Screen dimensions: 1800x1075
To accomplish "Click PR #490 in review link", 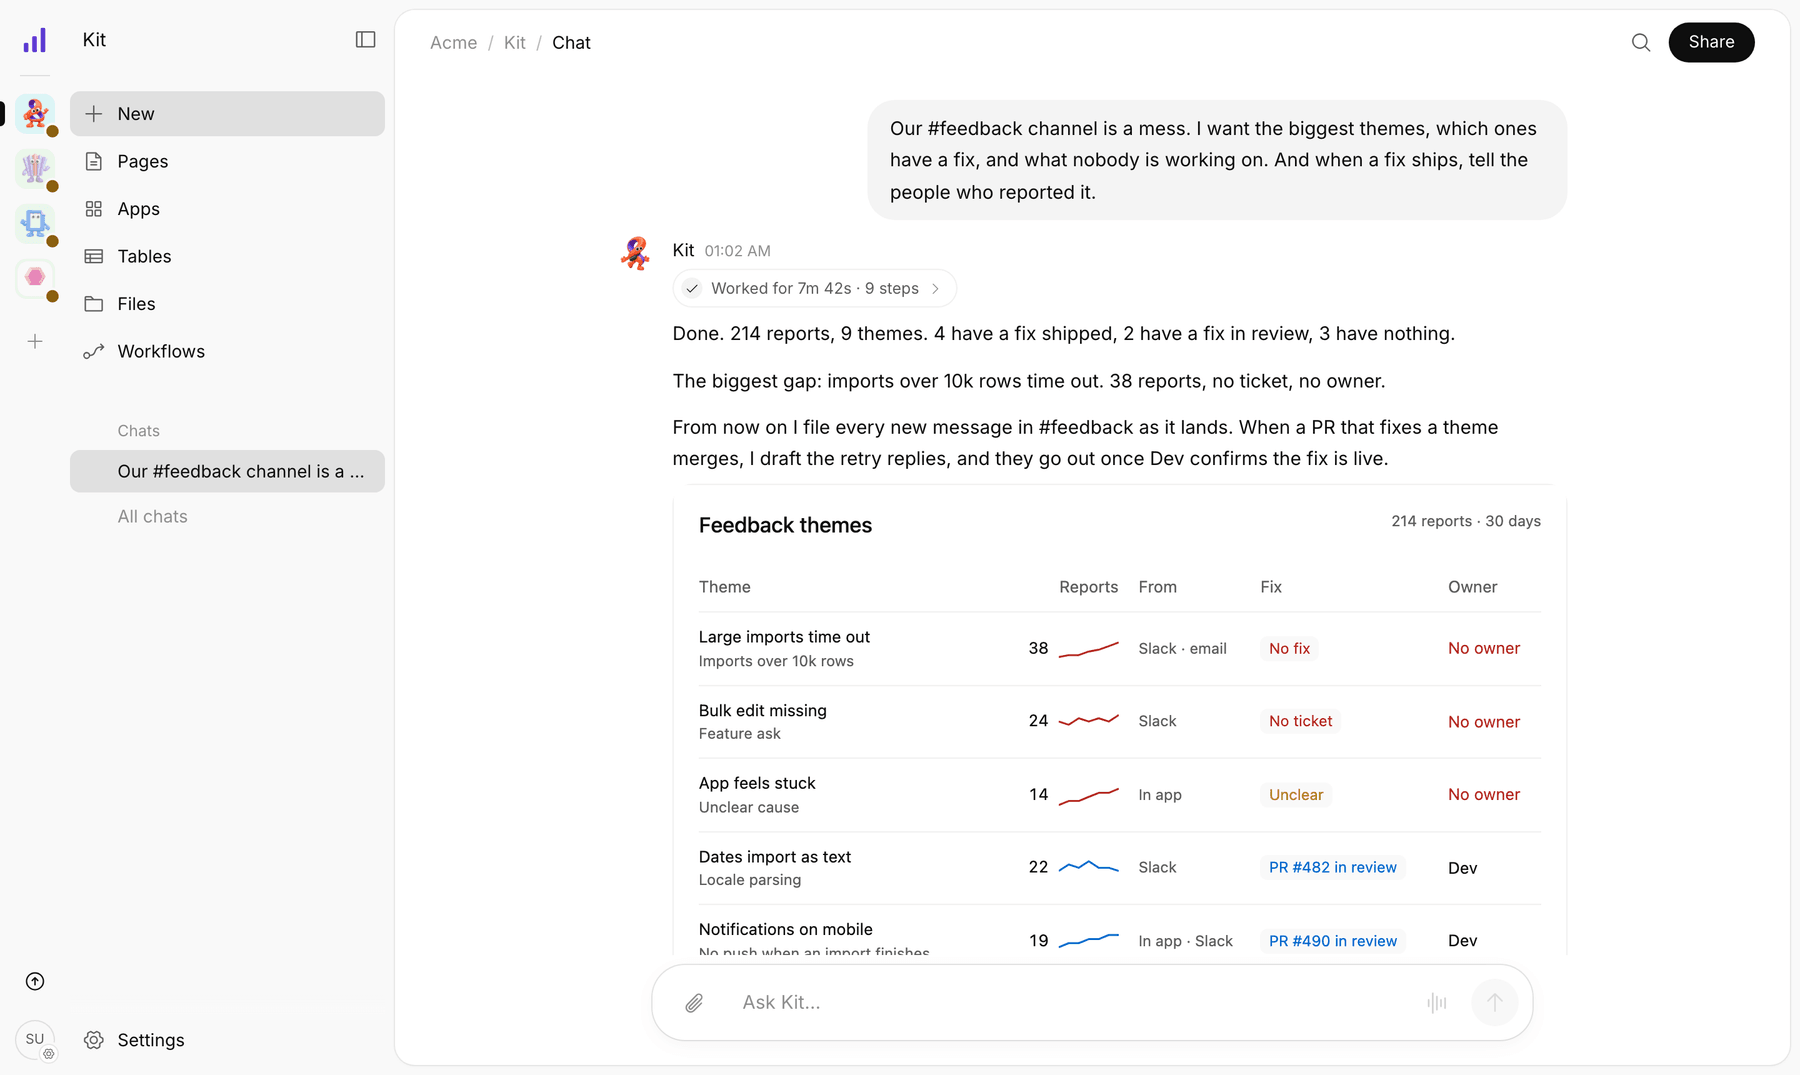I will tap(1332, 941).
